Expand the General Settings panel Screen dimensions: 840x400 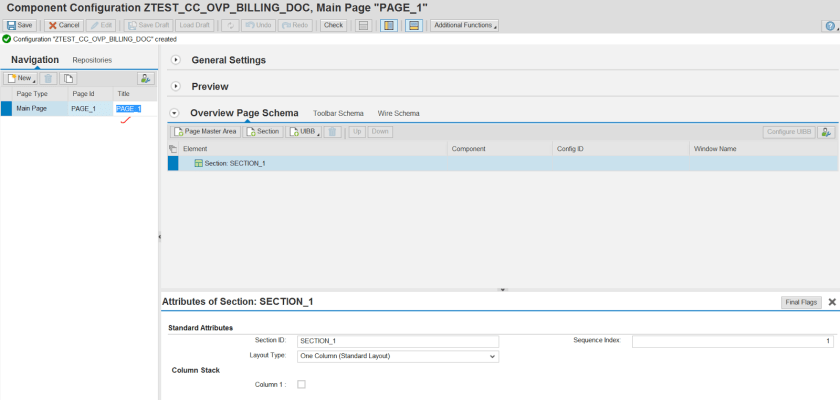click(176, 60)
